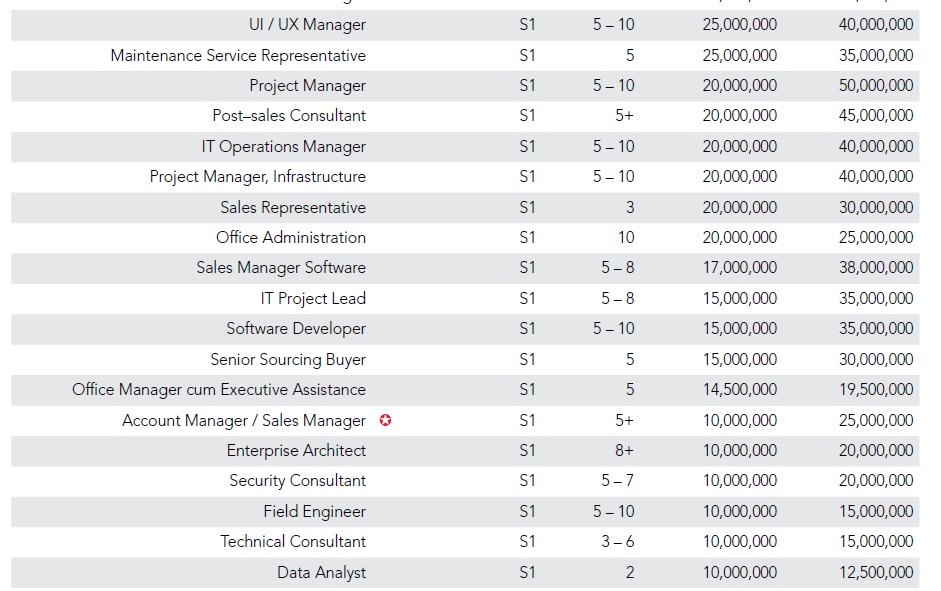The image size is (941, 591).
Task: Select Project Manager max salary 50,000,000
Action: 876,85
